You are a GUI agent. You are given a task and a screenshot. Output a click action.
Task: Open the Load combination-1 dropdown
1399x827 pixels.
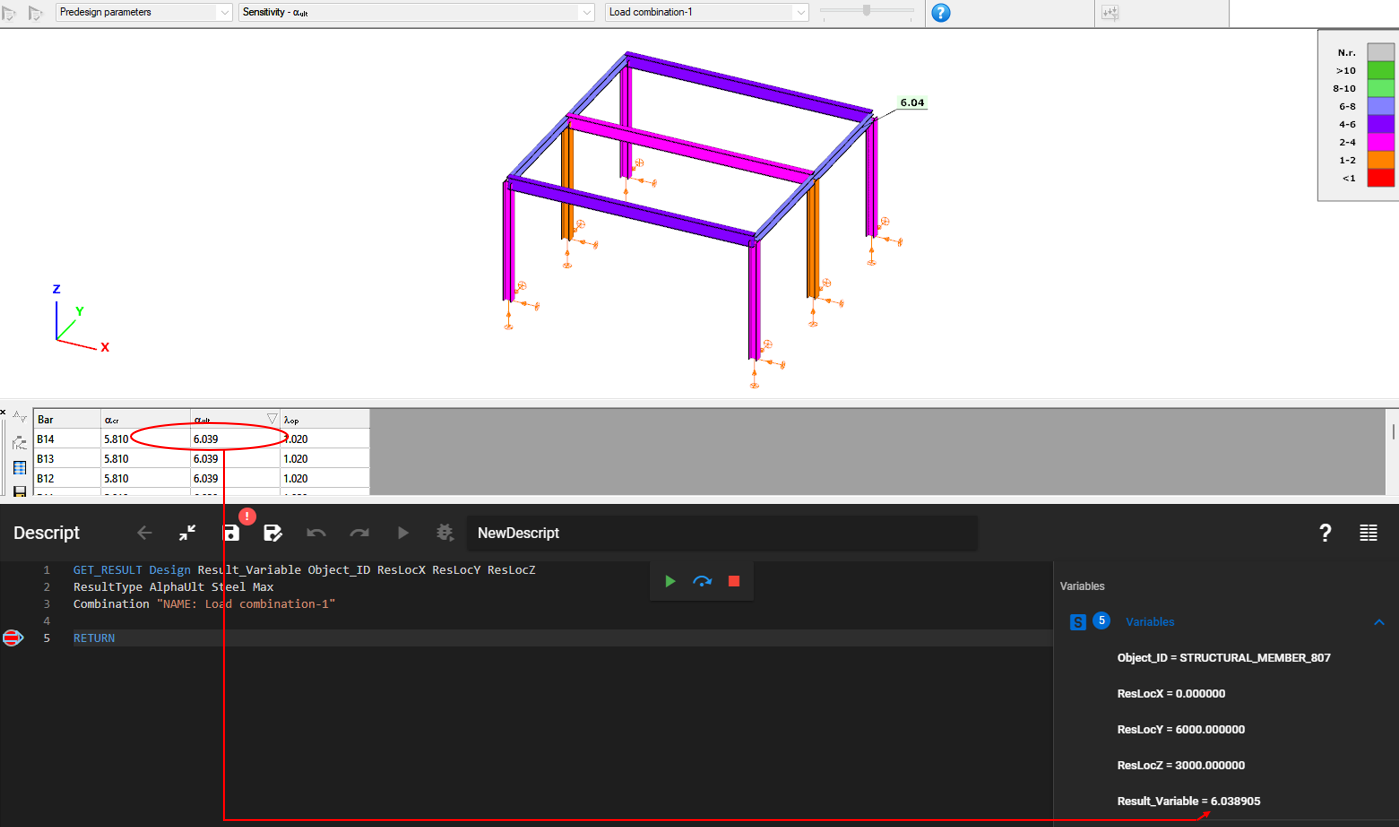707,12
